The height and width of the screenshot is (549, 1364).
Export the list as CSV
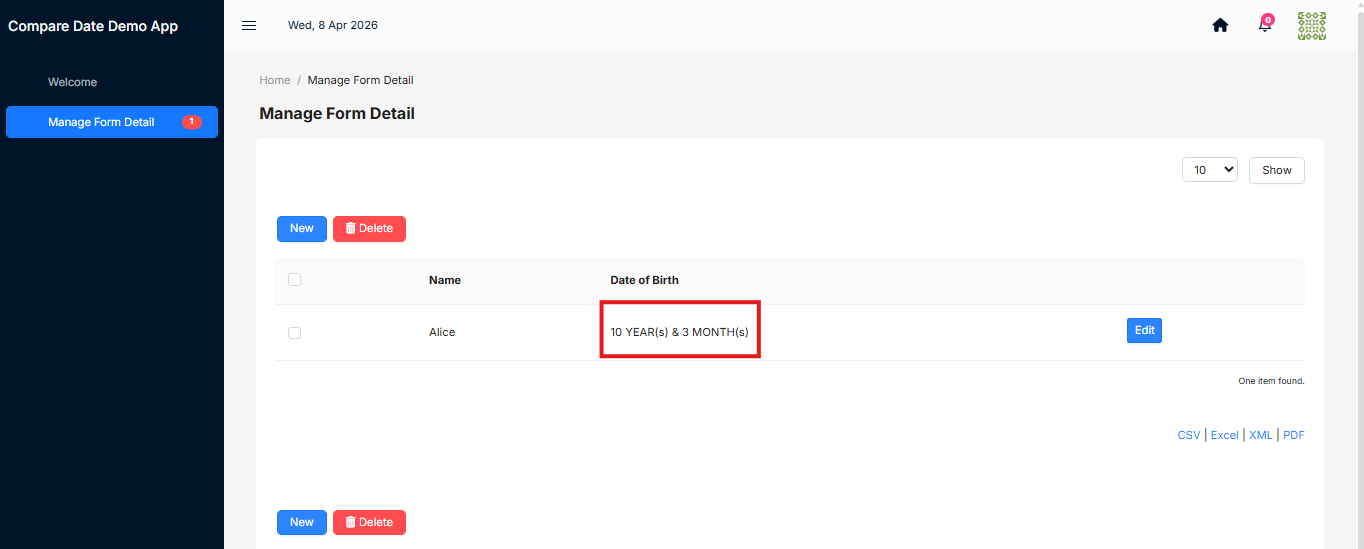1189,435
